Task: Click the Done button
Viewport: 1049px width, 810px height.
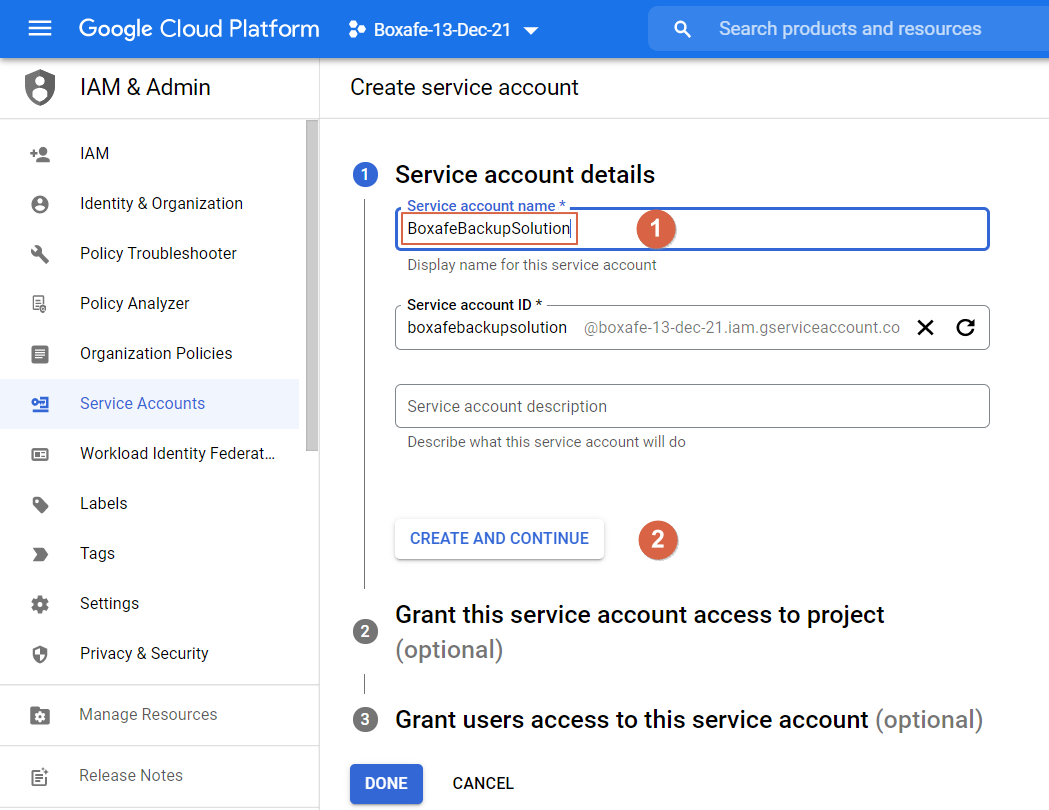Action: coord(386,784)
